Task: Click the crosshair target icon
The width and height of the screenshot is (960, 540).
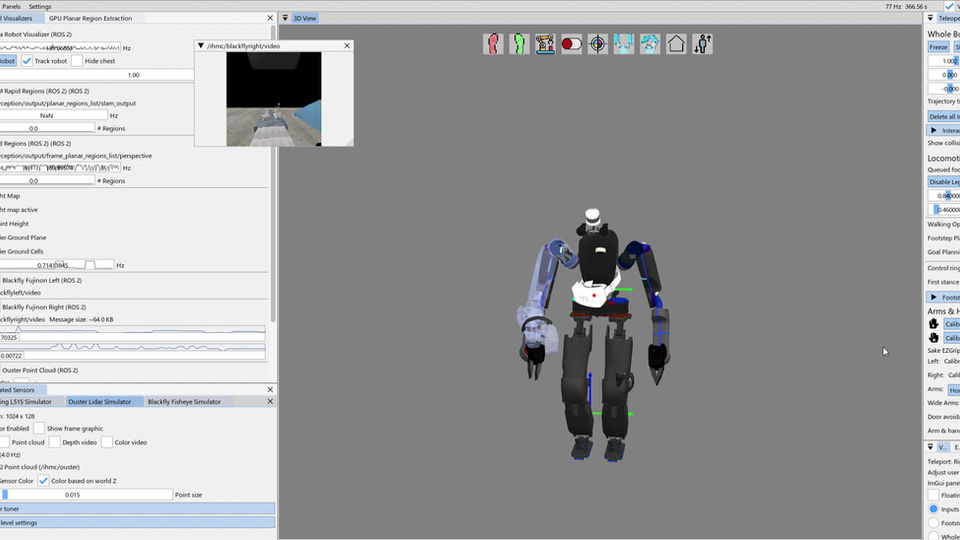Action: [598, 44]
